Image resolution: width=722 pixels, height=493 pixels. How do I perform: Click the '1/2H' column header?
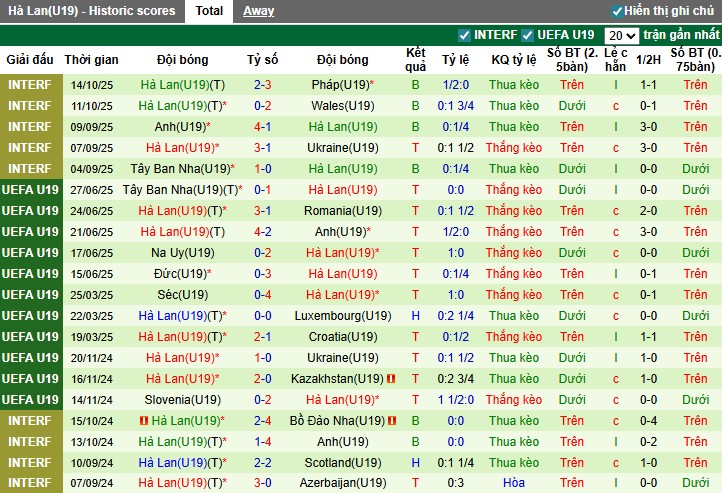click(x=648, y=60)
